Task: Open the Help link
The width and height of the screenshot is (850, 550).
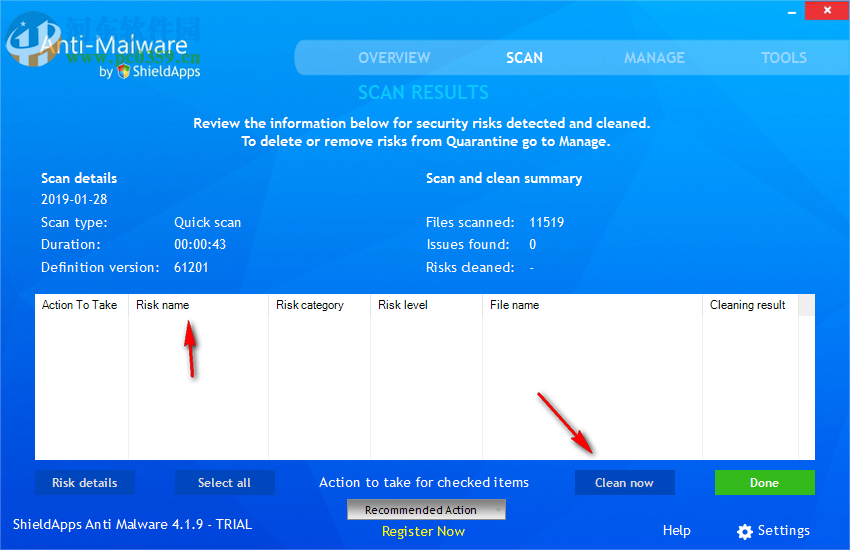Action: 677,530
